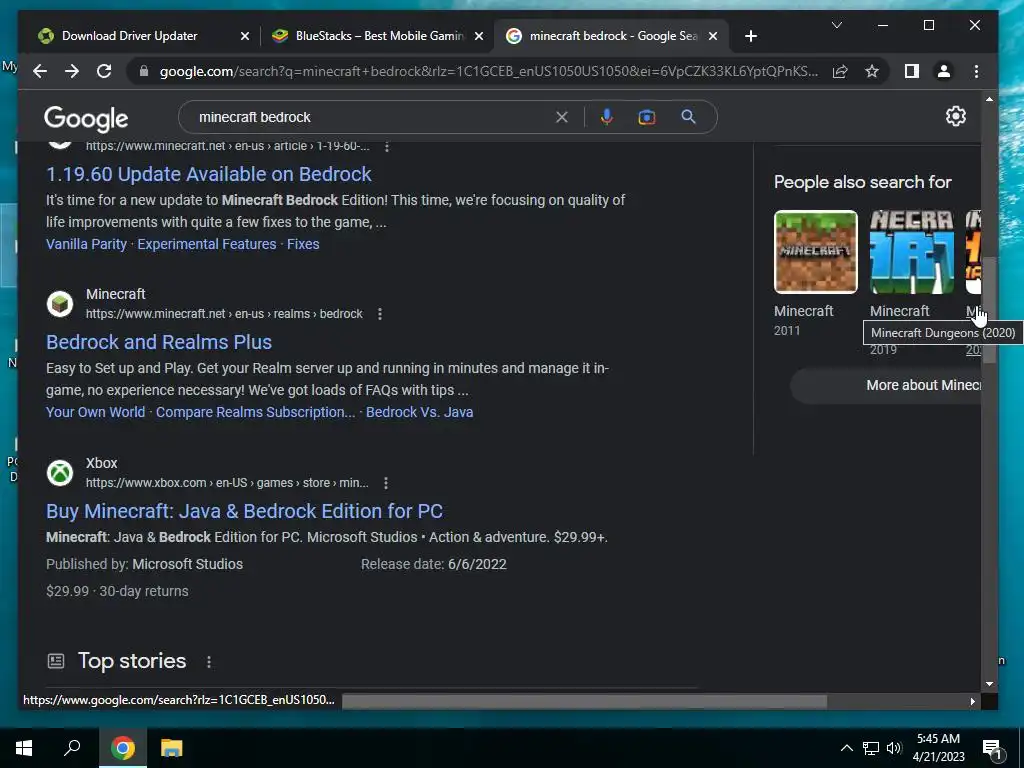1024x768 pixels.
Task: Open the Bedrock Vs. Java sublink
Action: click(419, 412)
